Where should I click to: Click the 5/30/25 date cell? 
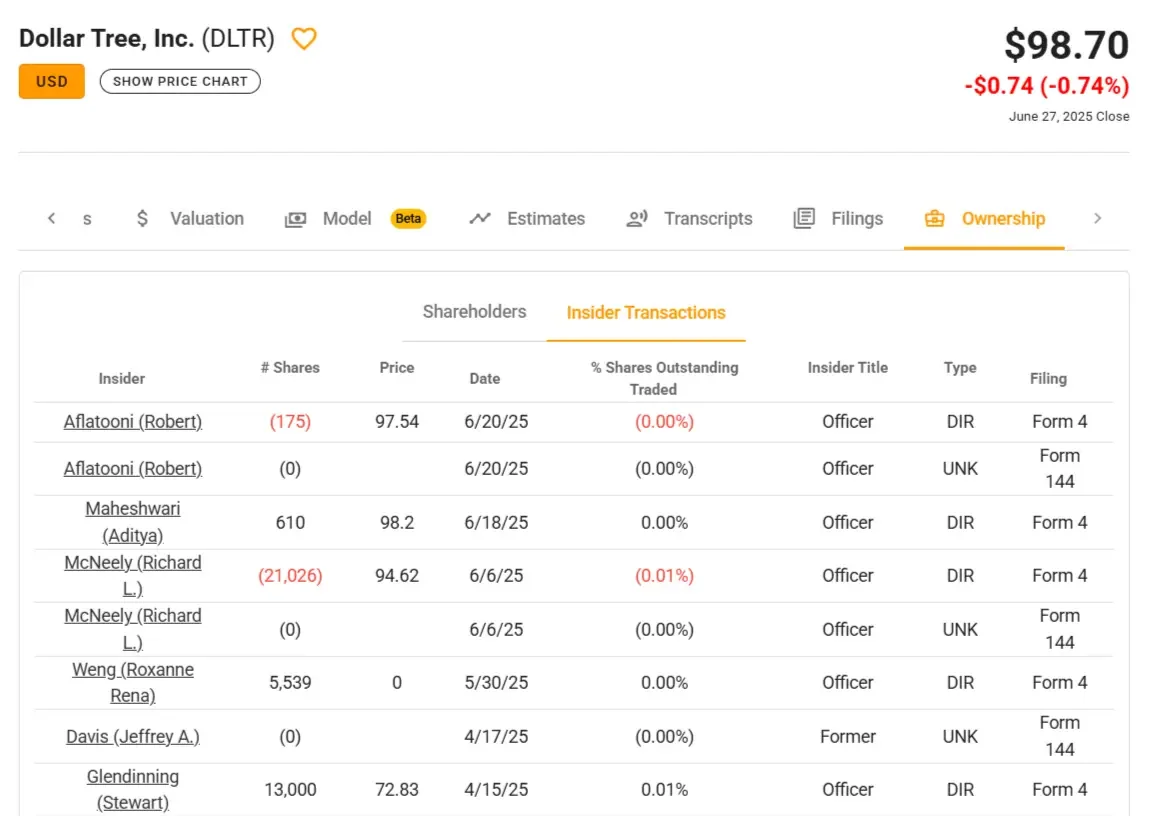click(x=496, y=683)
